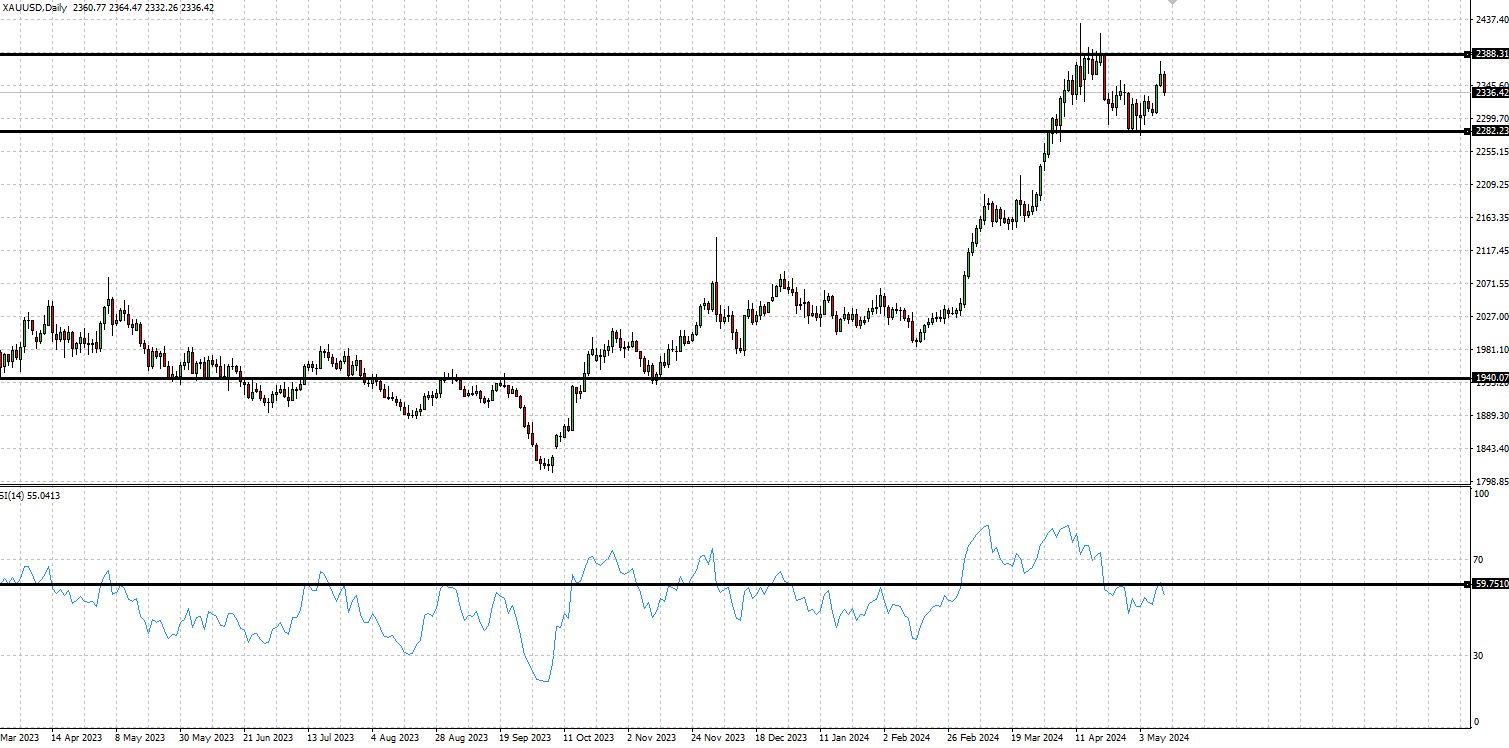
Task: Click the 2388.31 price label on axis
Action: tap(1490, 54)
